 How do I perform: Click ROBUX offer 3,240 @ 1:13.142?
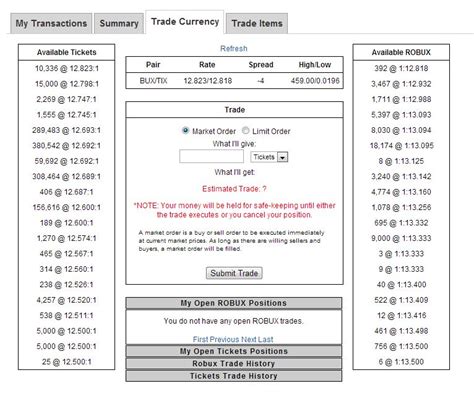click(401, 176)
